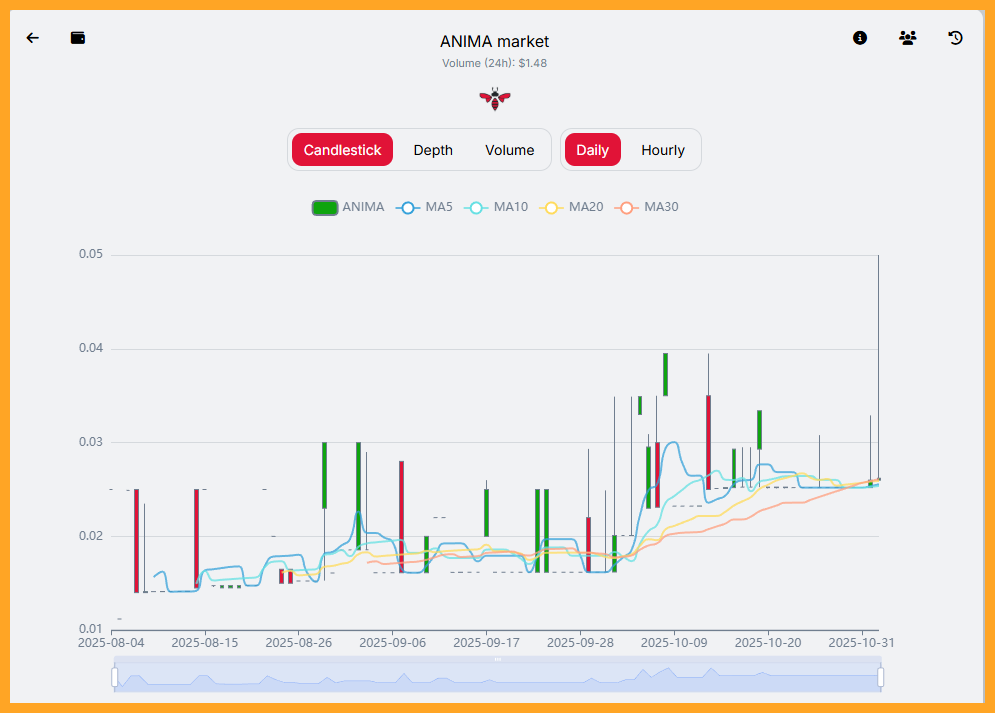The image size is (995, 713).
Task: Hide the MA30 line
Action: click(x=647, y=207)
